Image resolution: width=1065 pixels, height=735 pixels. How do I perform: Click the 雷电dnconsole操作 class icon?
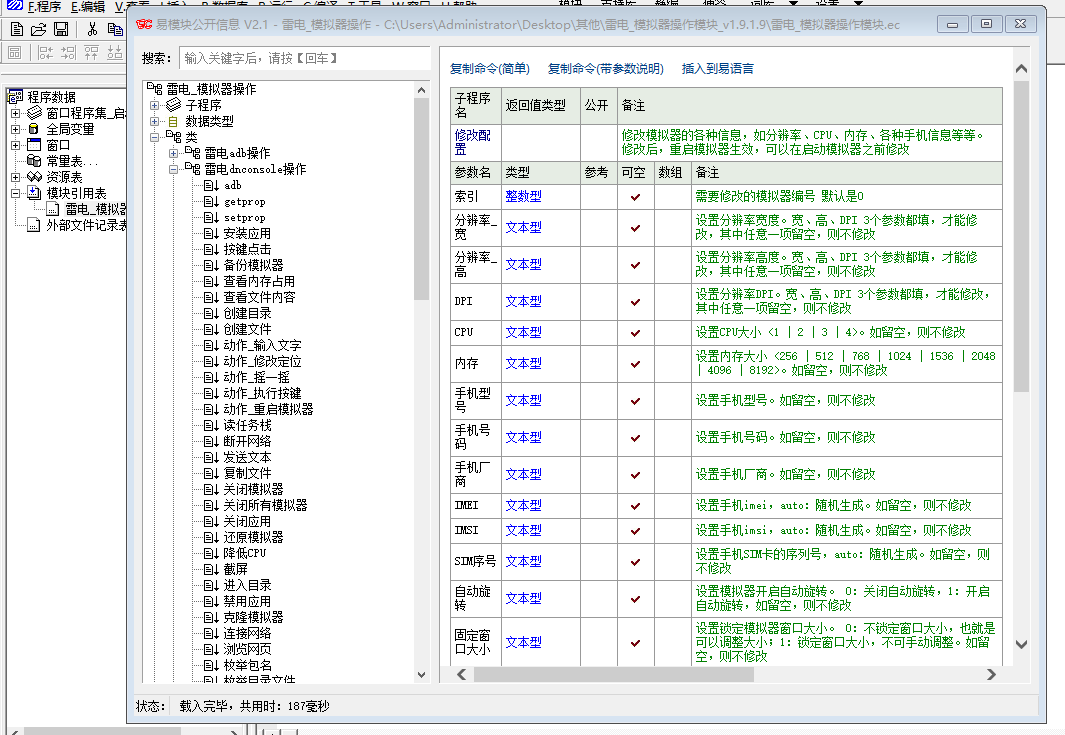(x=193, y=168)
